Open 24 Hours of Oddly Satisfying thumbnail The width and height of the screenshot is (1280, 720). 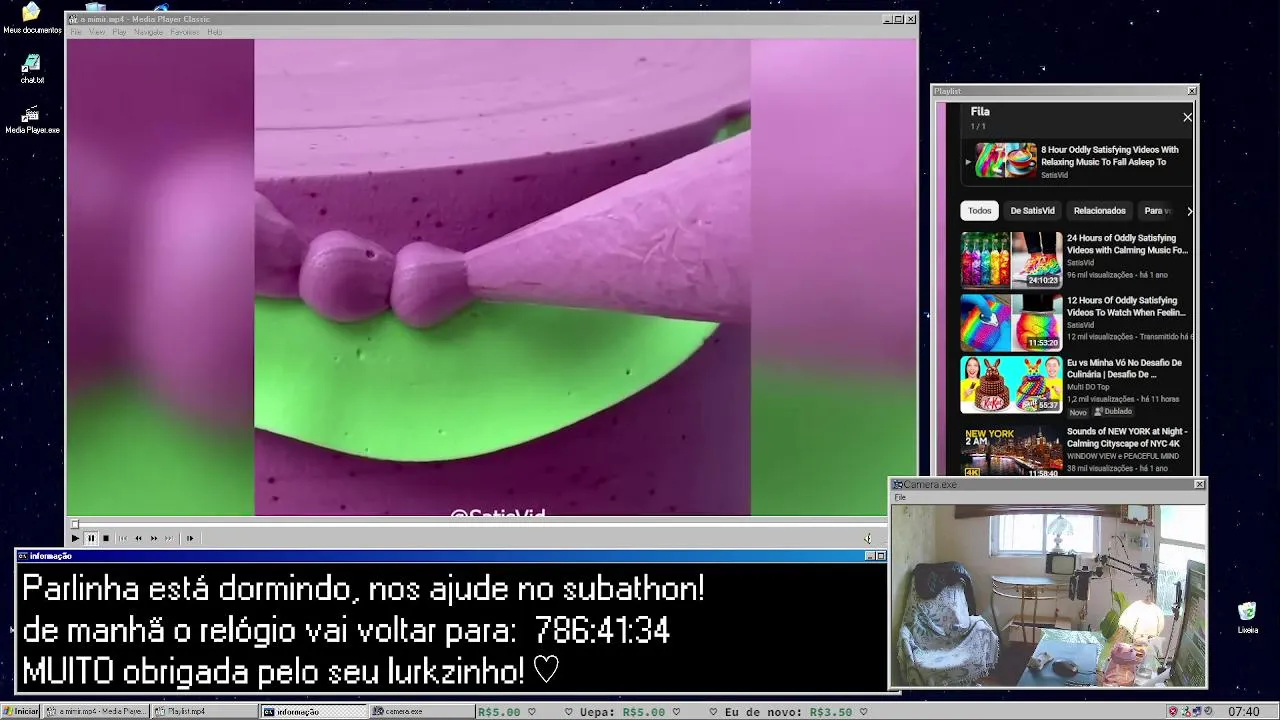pos(1011,260)
